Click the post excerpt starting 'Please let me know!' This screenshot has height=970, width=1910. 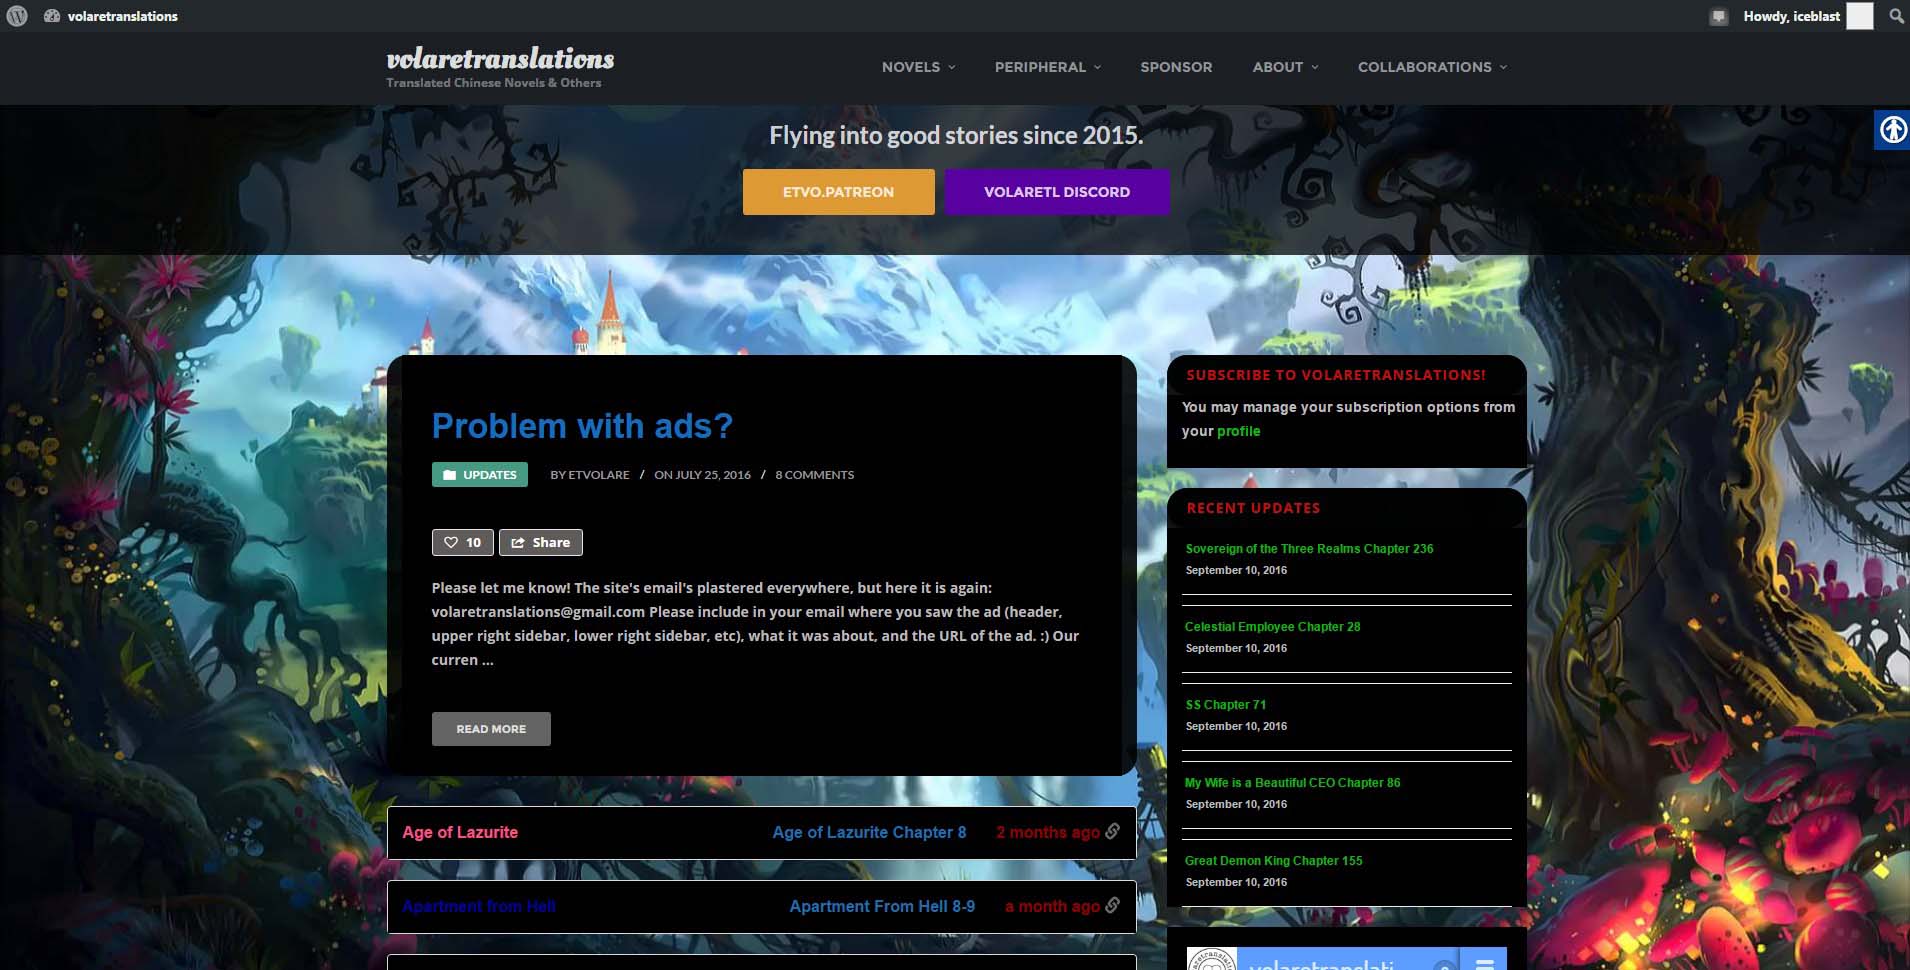[x=755, y=624]
